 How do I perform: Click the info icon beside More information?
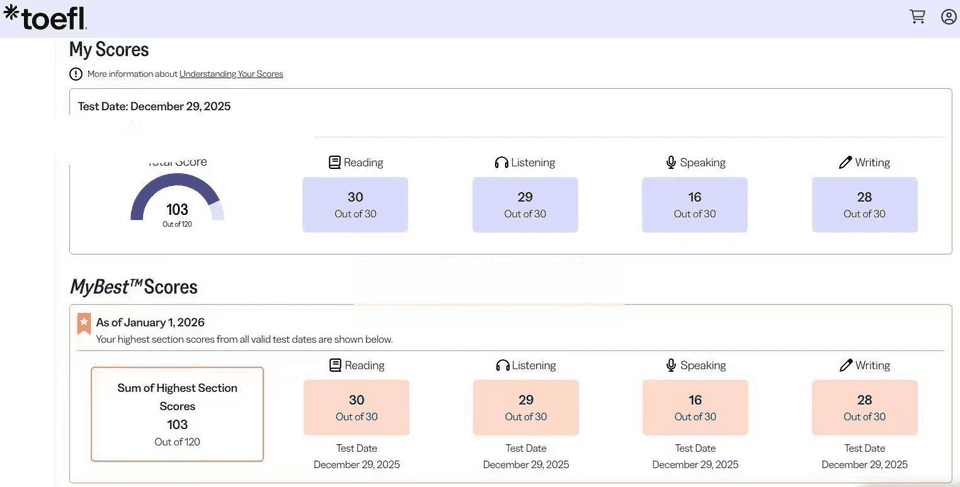click(x=76, y=74)
